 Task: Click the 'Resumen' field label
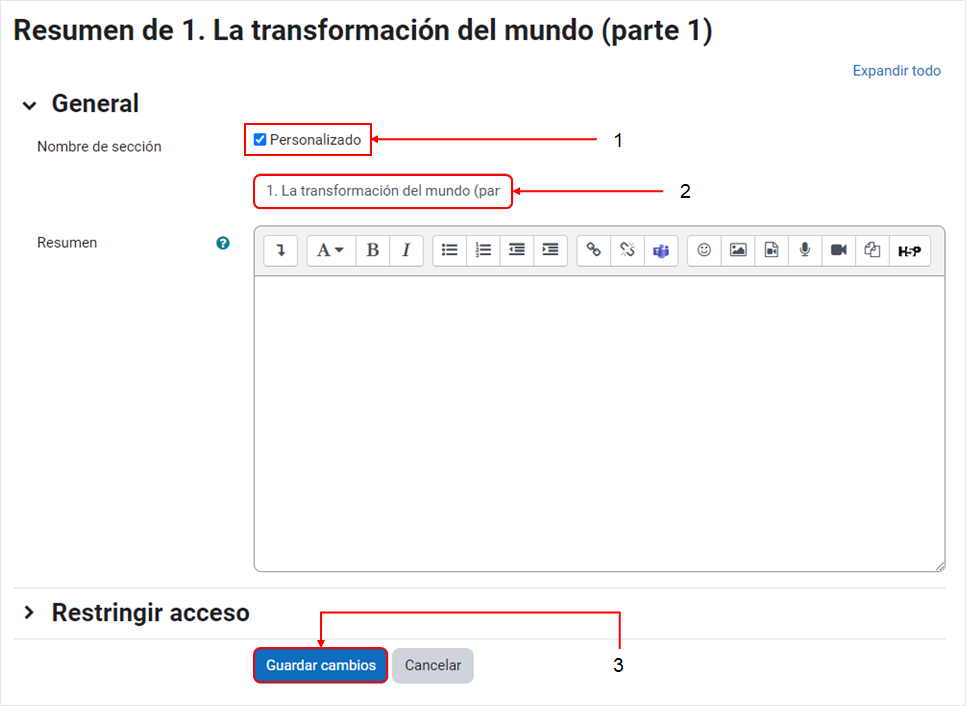67,243
